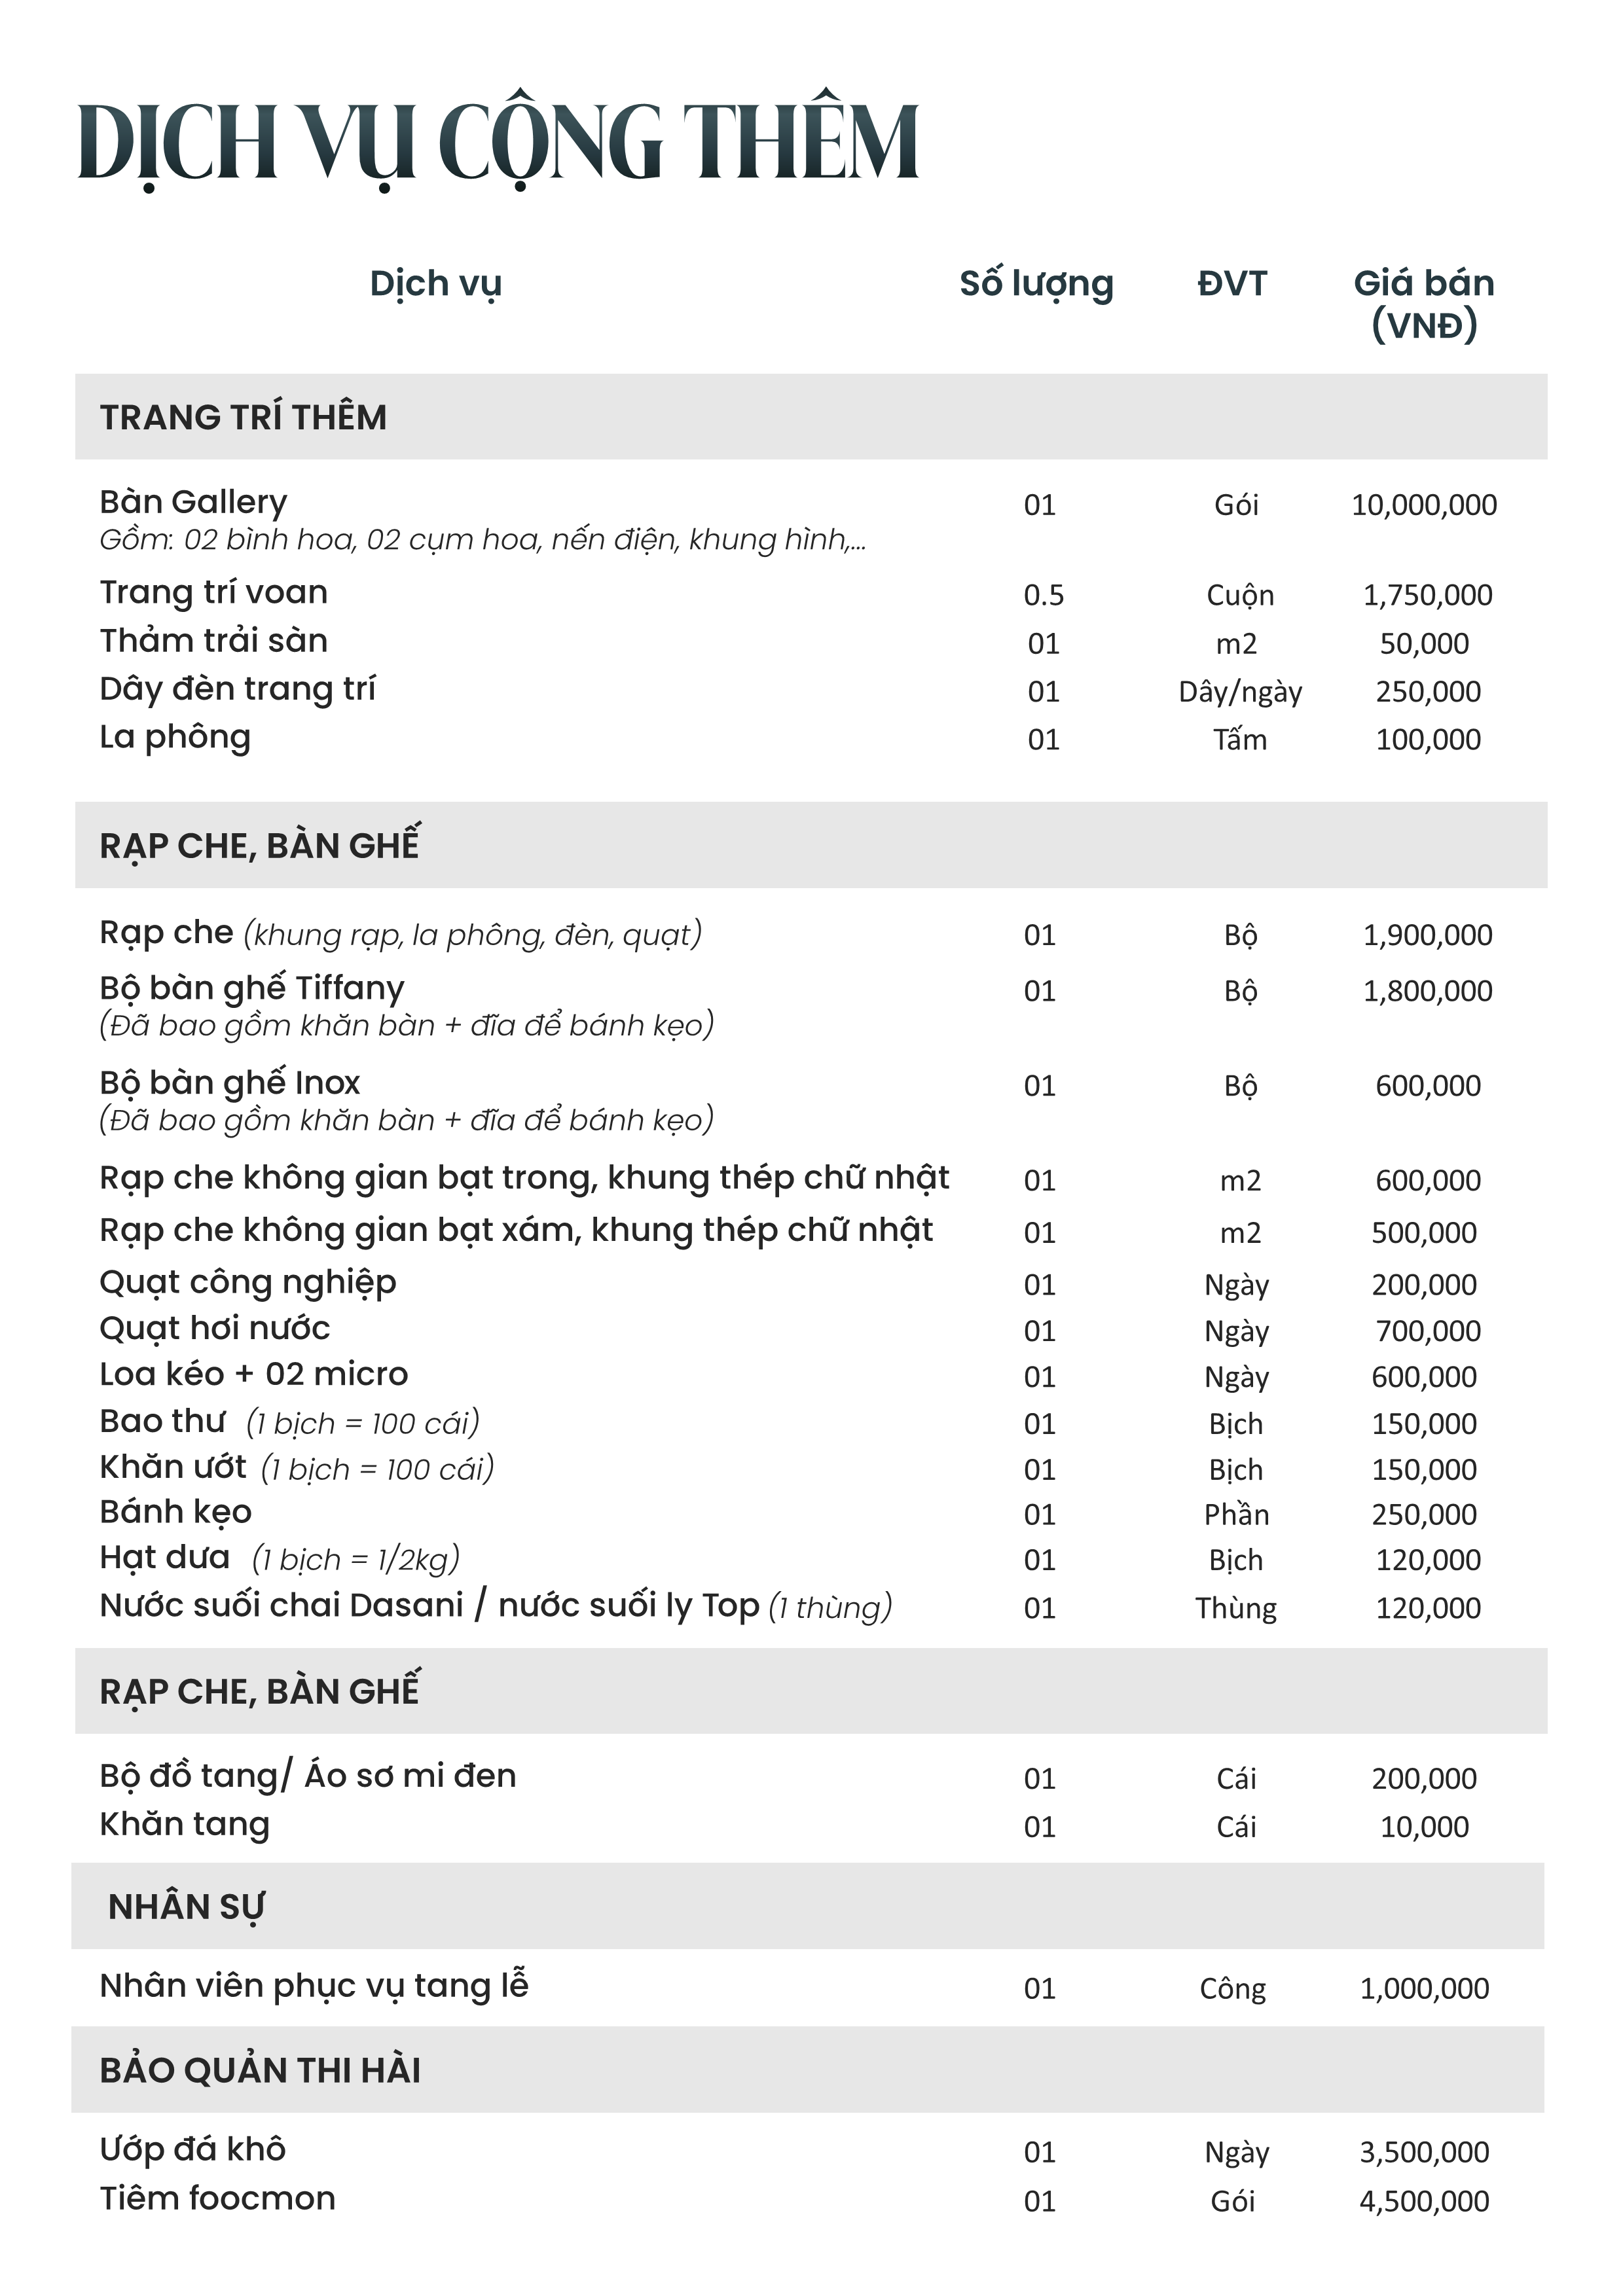Screen dimensions: 1623x2296
Task: Select the Bộ bàn ghế Tiffany item
Action: [252, 989]
